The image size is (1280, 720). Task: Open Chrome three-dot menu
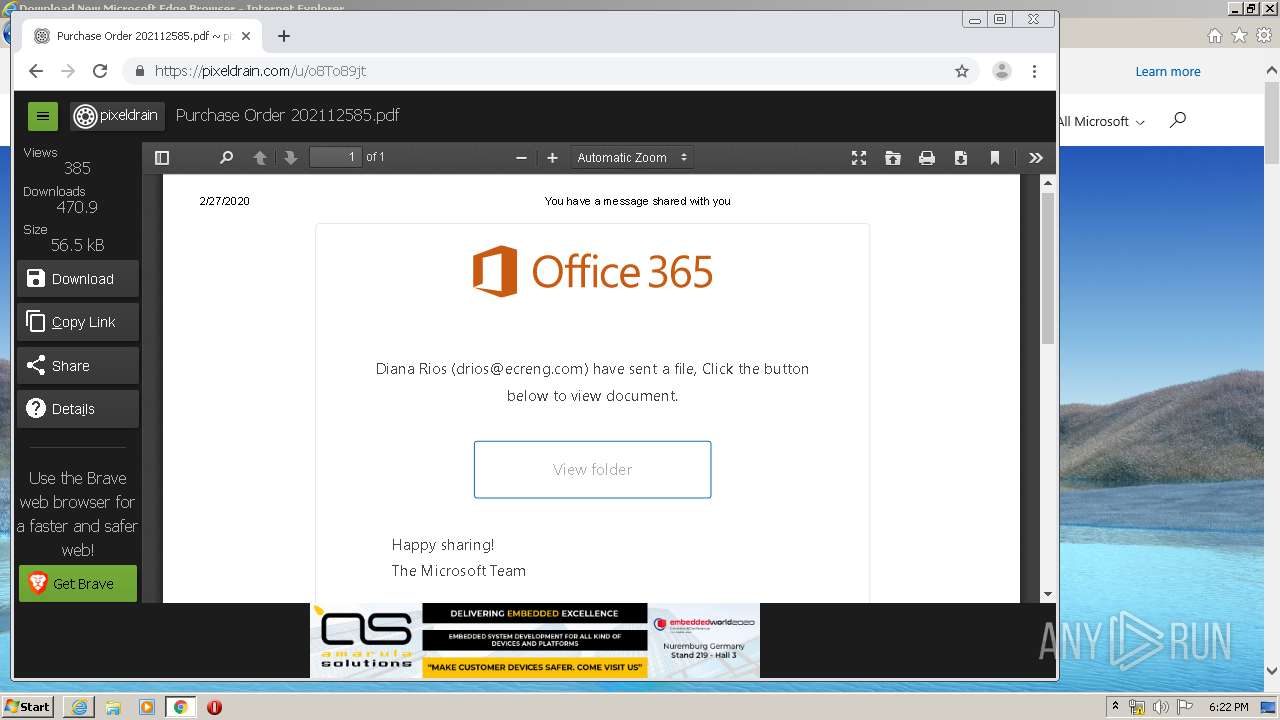[x=1034, y=71]
